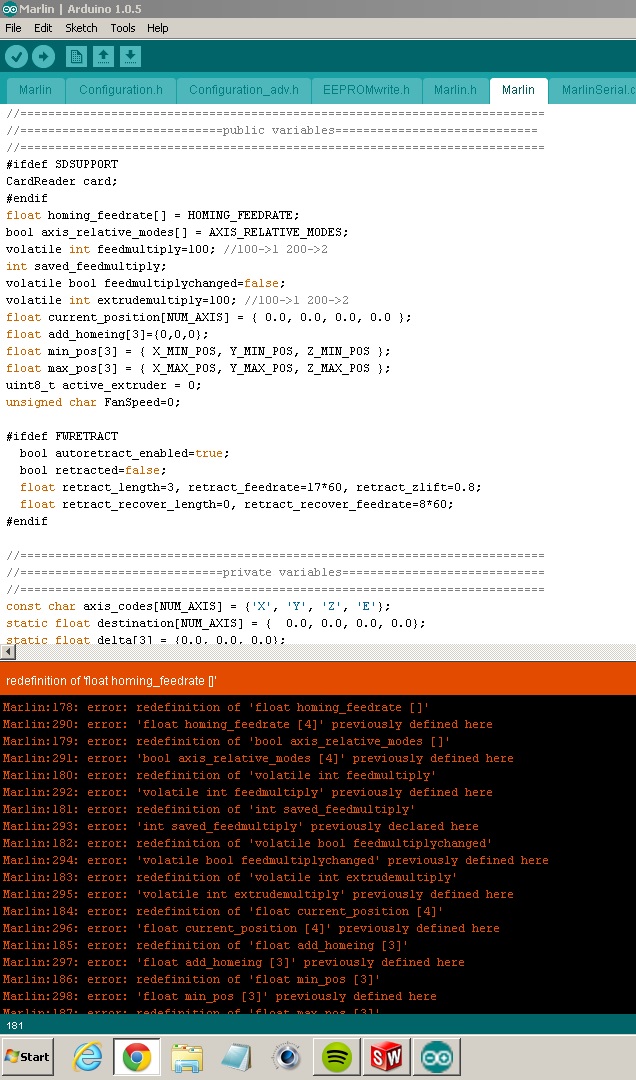Launch Internet Explorer from the taskbar
The width and height of the screenshot is (636, 1080).
point(88,1056)
